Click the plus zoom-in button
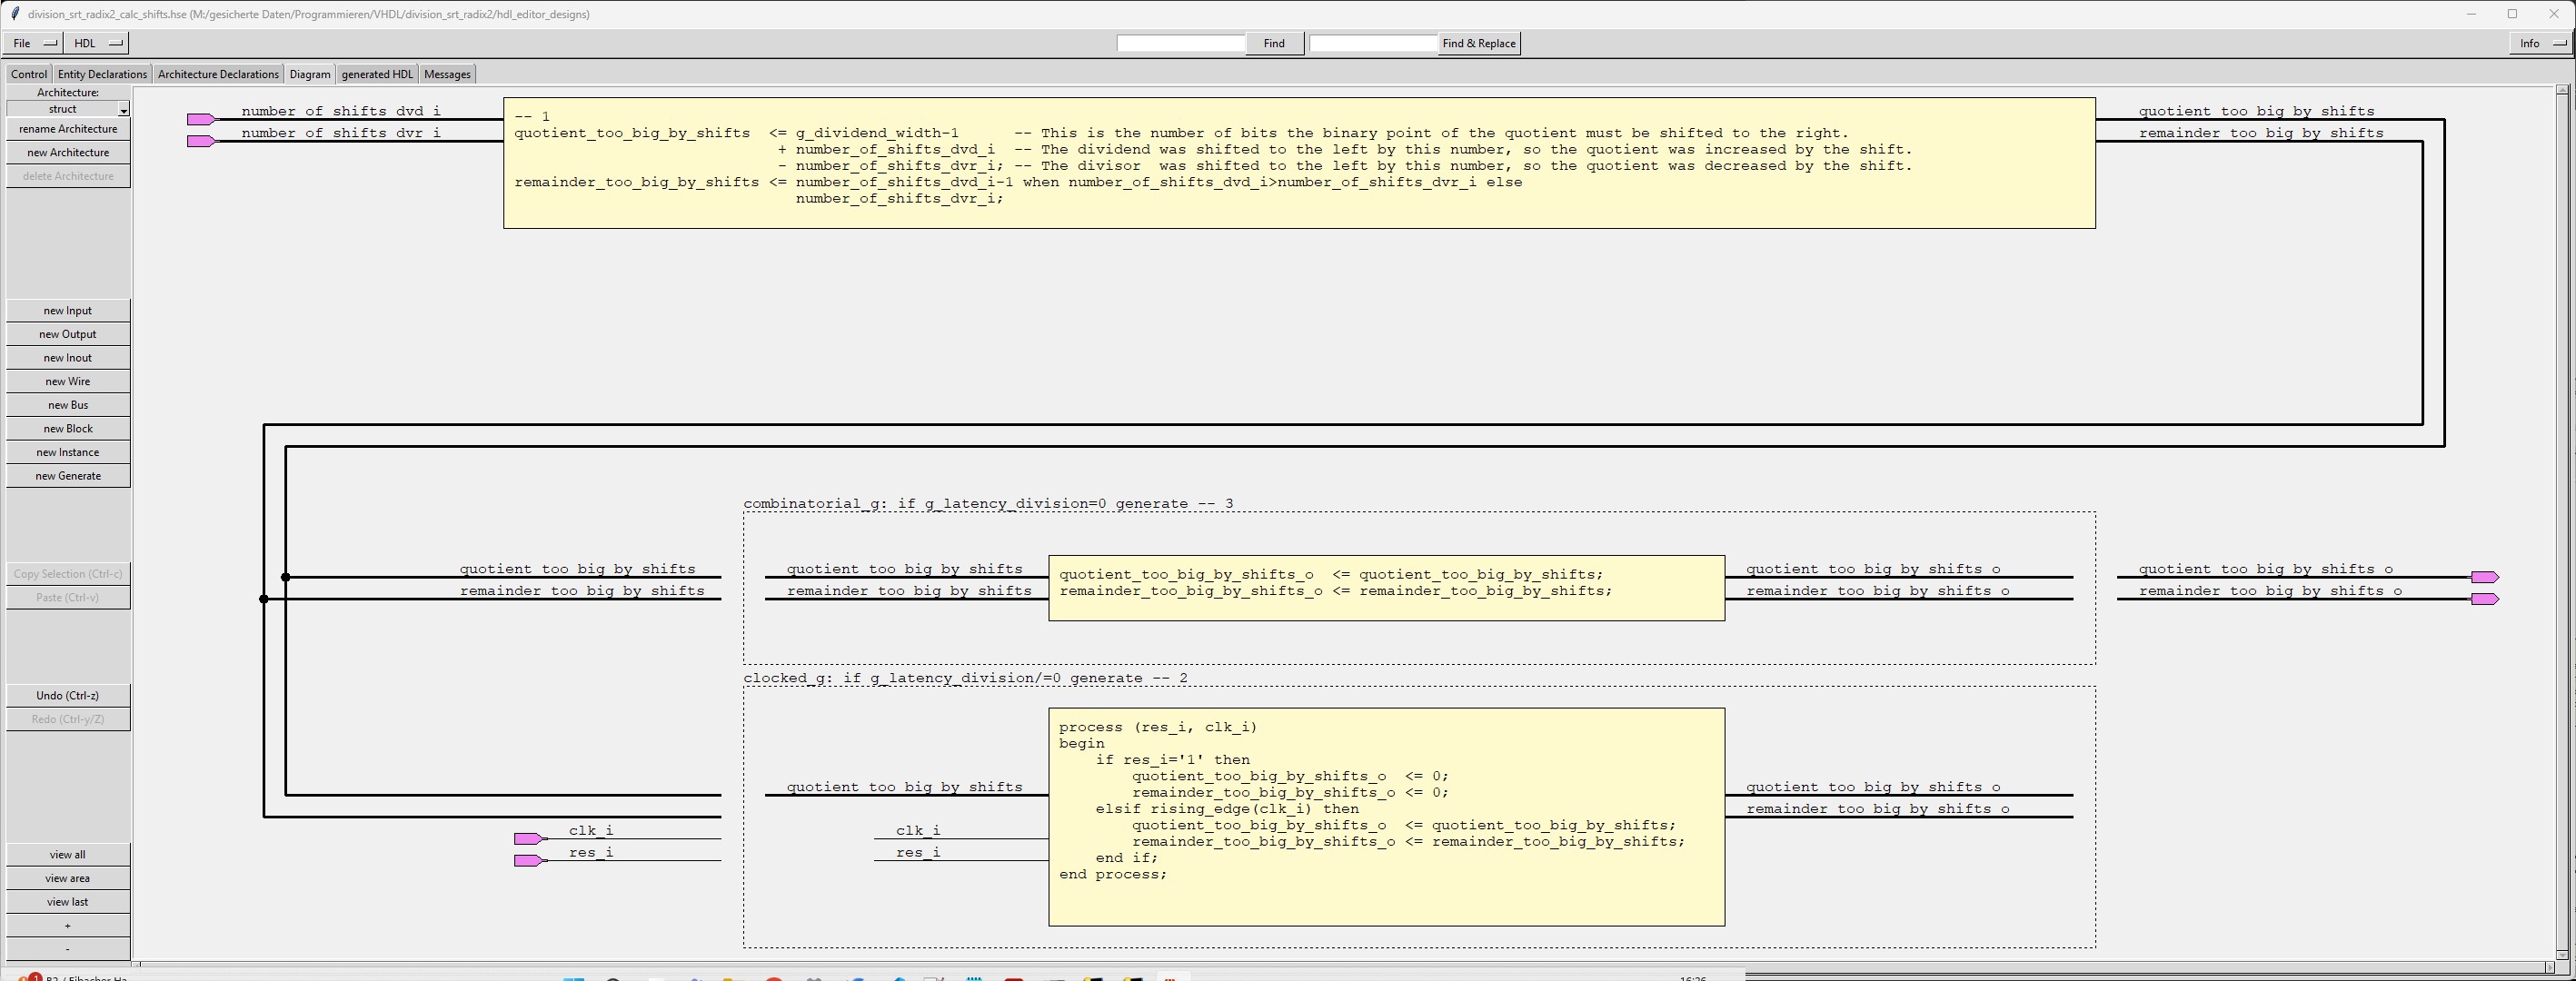2576x981 pixels. click(x=68, y=926)
